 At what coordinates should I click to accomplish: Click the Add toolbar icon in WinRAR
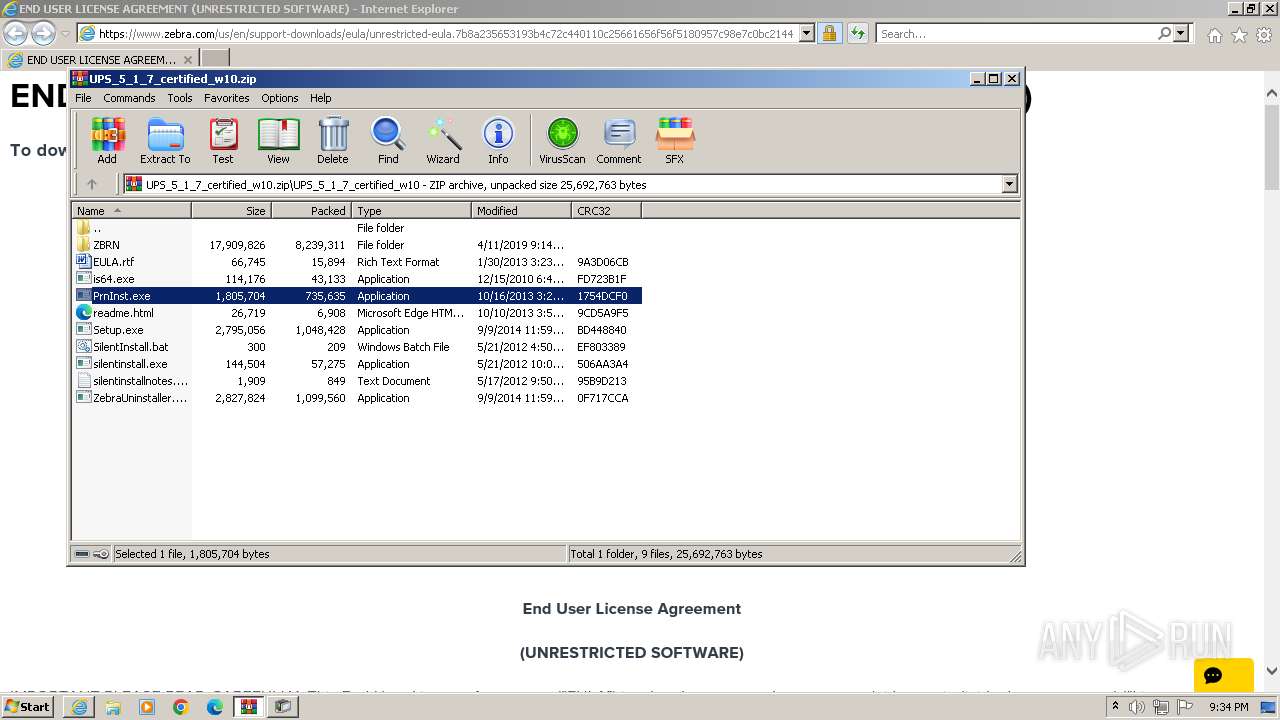click(x=107, y=140)
